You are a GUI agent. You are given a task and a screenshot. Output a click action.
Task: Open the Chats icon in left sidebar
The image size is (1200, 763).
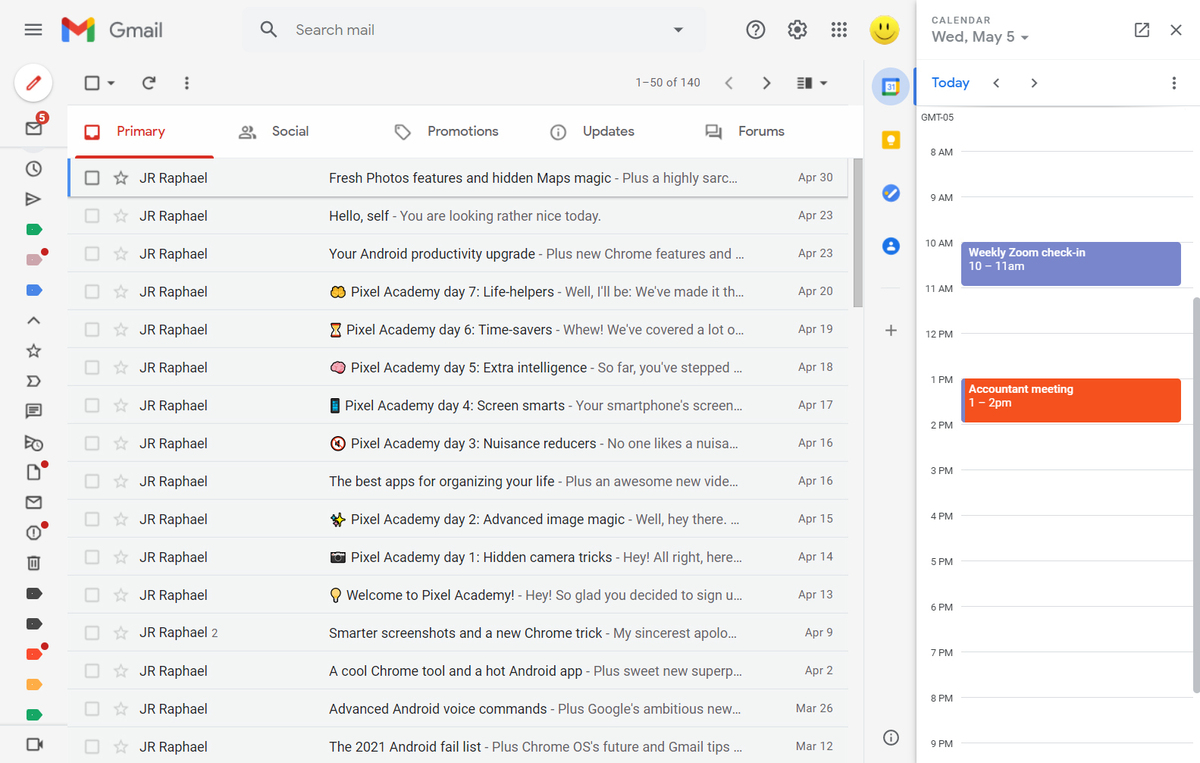pyautogui.click(x=33, y=411)
